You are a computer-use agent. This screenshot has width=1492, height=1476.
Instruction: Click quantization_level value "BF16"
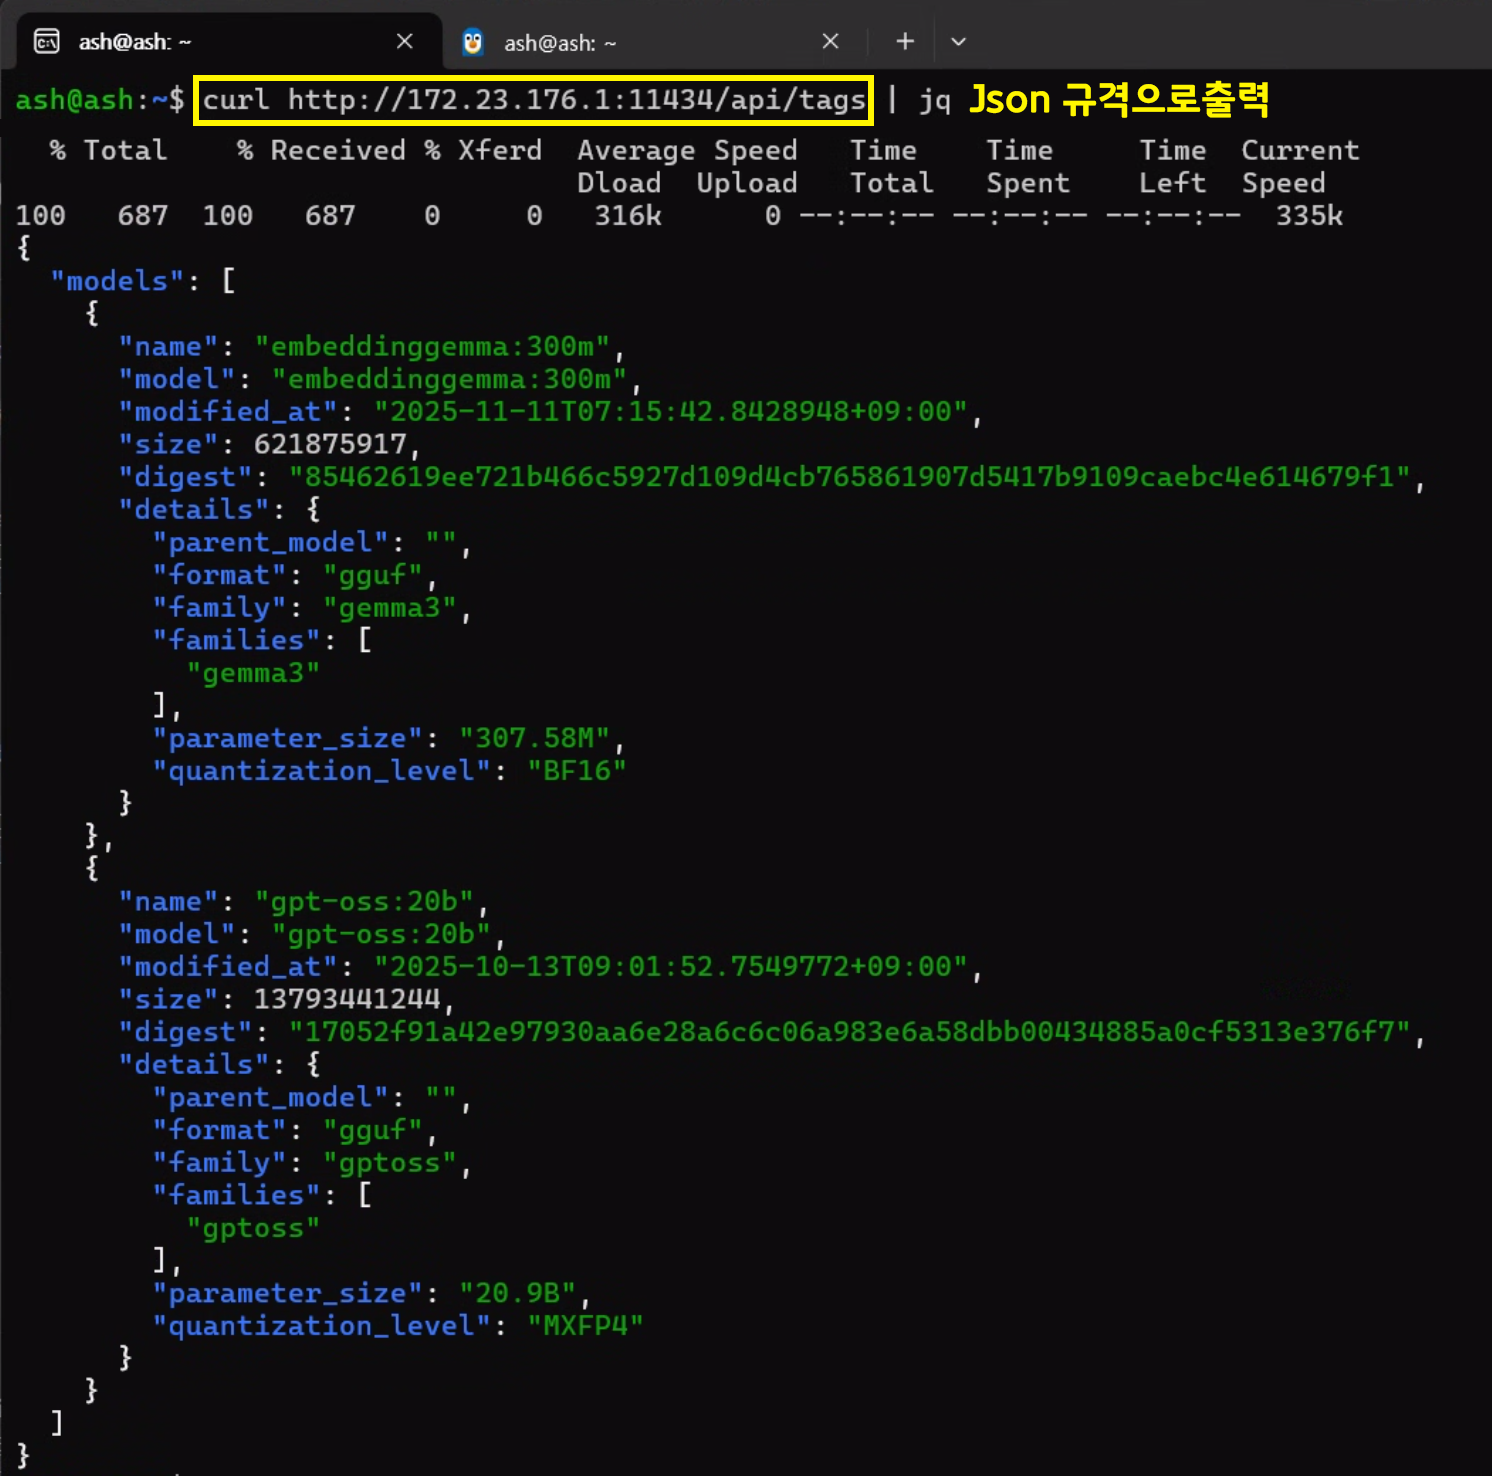pos(577,770)
